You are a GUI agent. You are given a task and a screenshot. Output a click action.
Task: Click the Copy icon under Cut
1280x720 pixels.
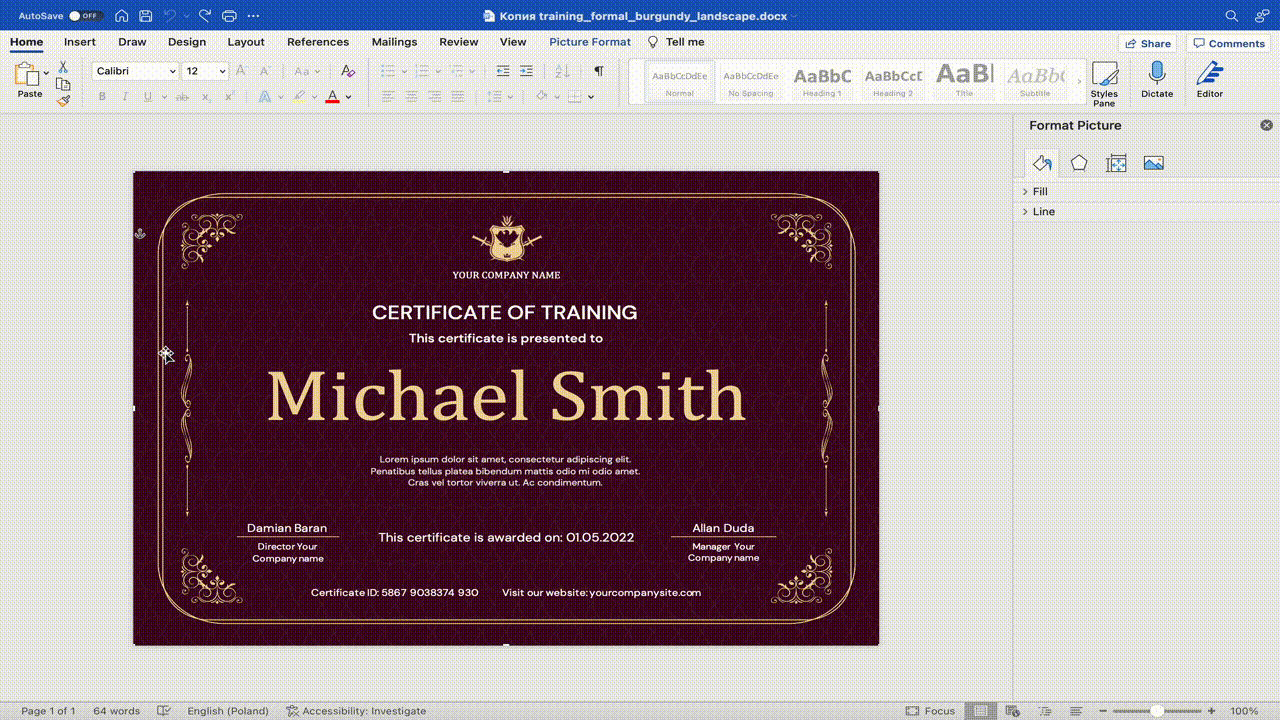(x=63, y=84)
